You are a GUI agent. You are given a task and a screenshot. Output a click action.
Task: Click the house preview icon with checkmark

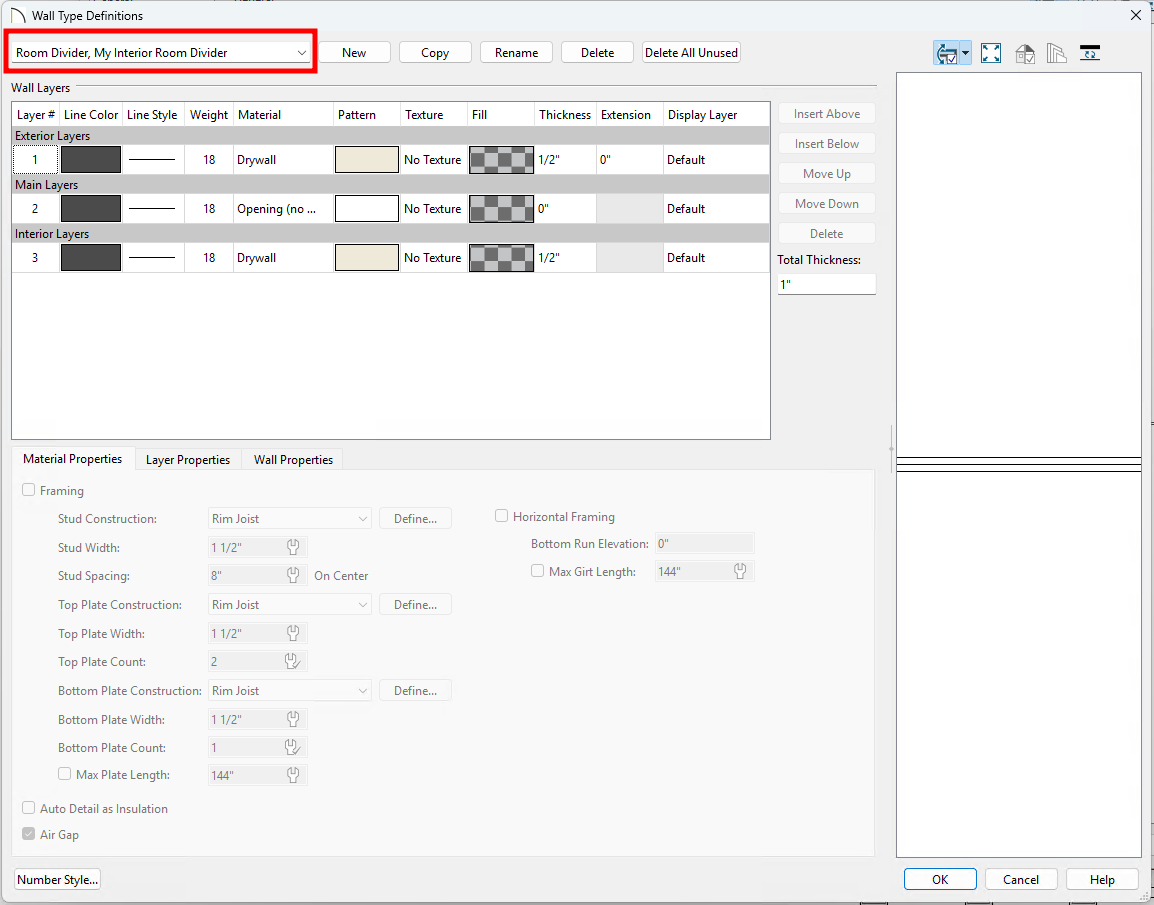(x=1025, y=54)
